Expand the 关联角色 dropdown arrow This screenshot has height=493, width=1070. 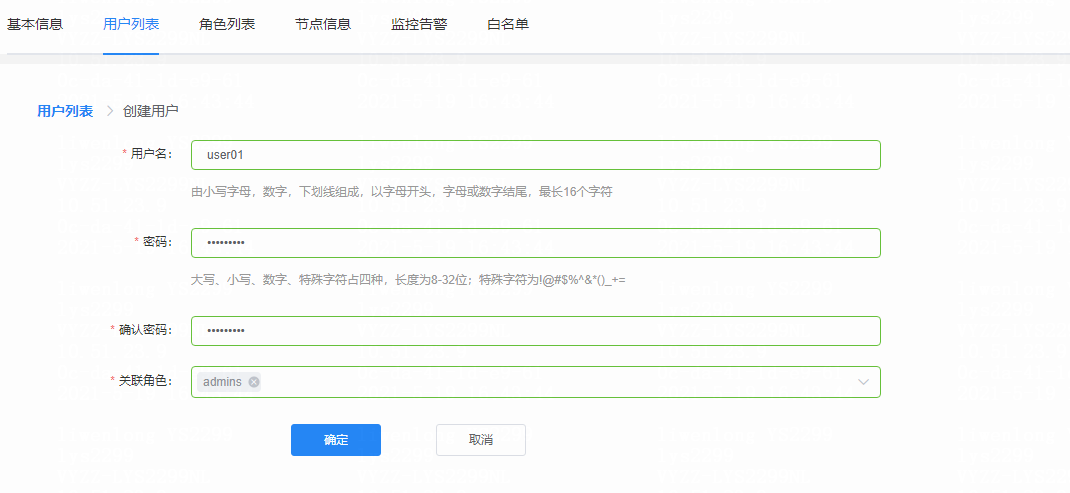click(863, 382)
